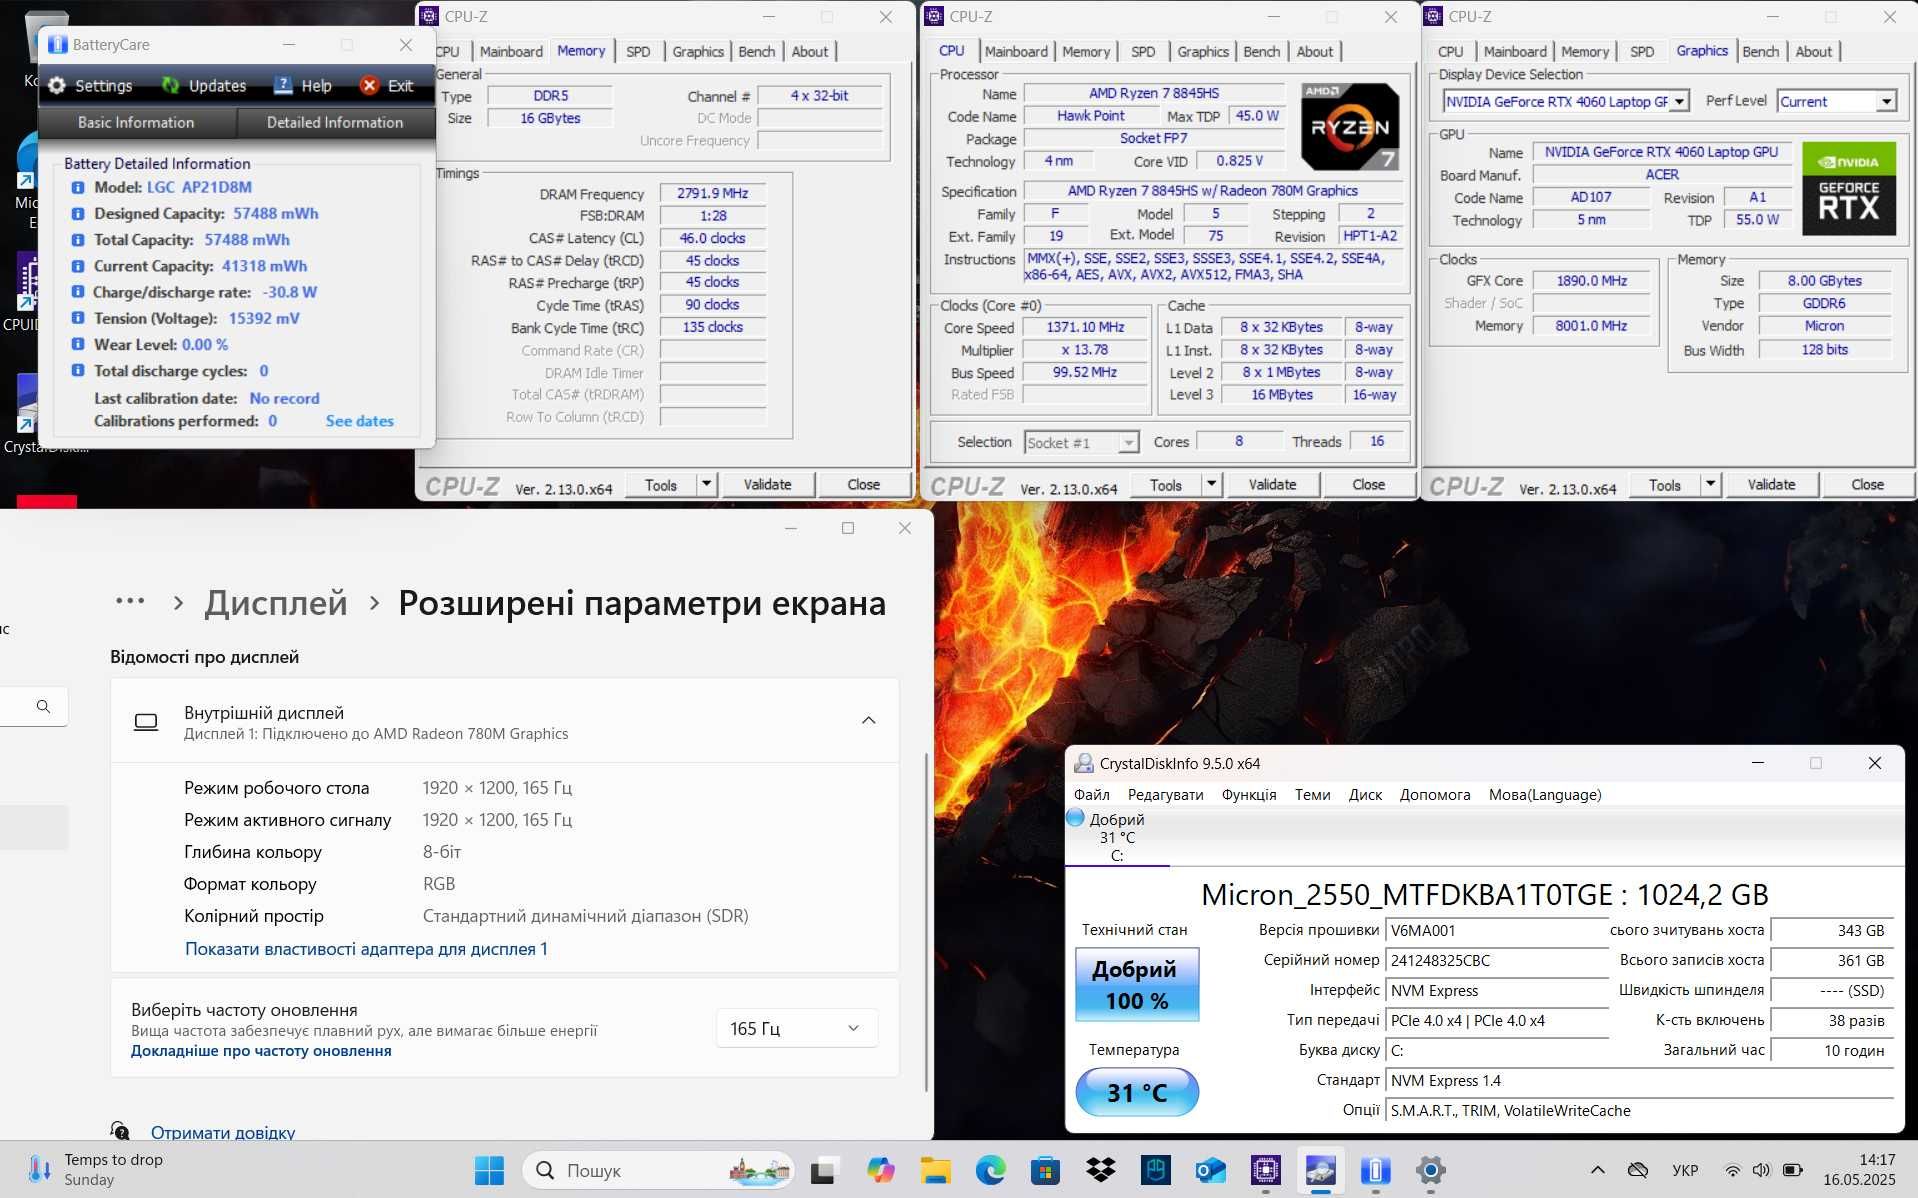Open УКР language switcher in tray

tap(1685, 1169)
